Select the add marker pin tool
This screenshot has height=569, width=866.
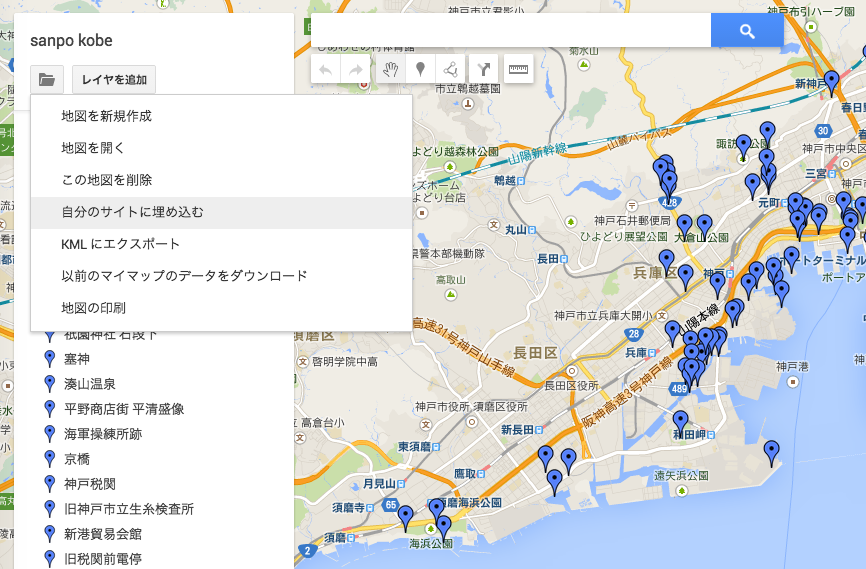(x=420, y=69)
